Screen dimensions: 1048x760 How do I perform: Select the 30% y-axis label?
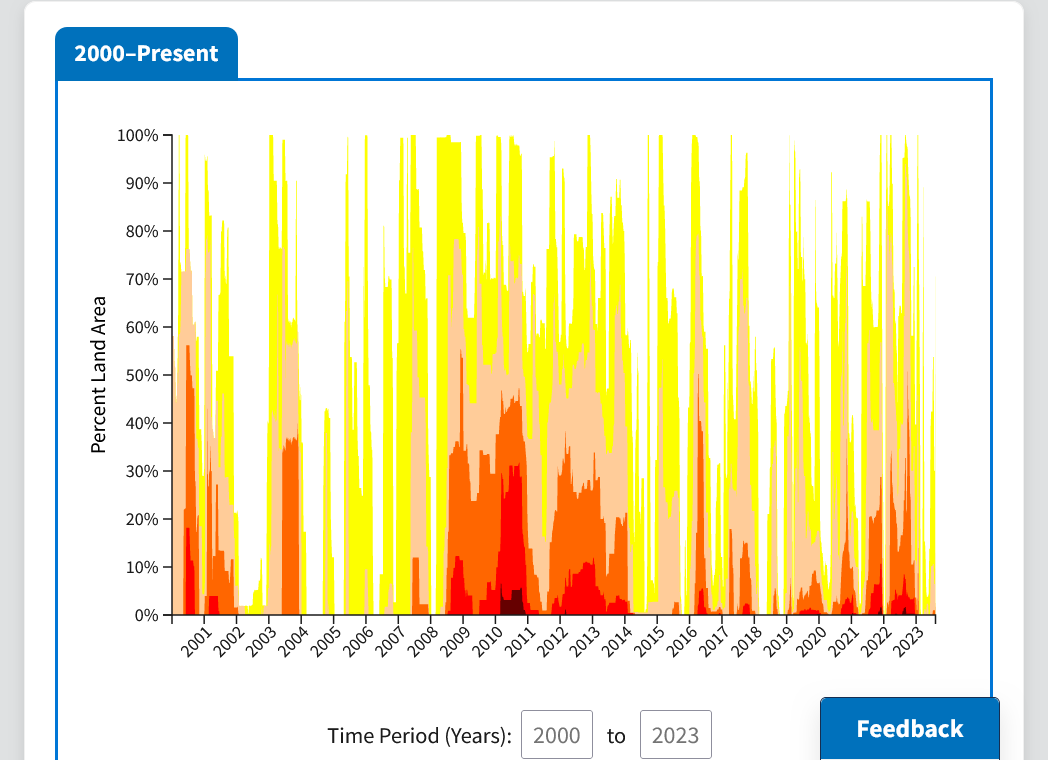click(142, 471)
